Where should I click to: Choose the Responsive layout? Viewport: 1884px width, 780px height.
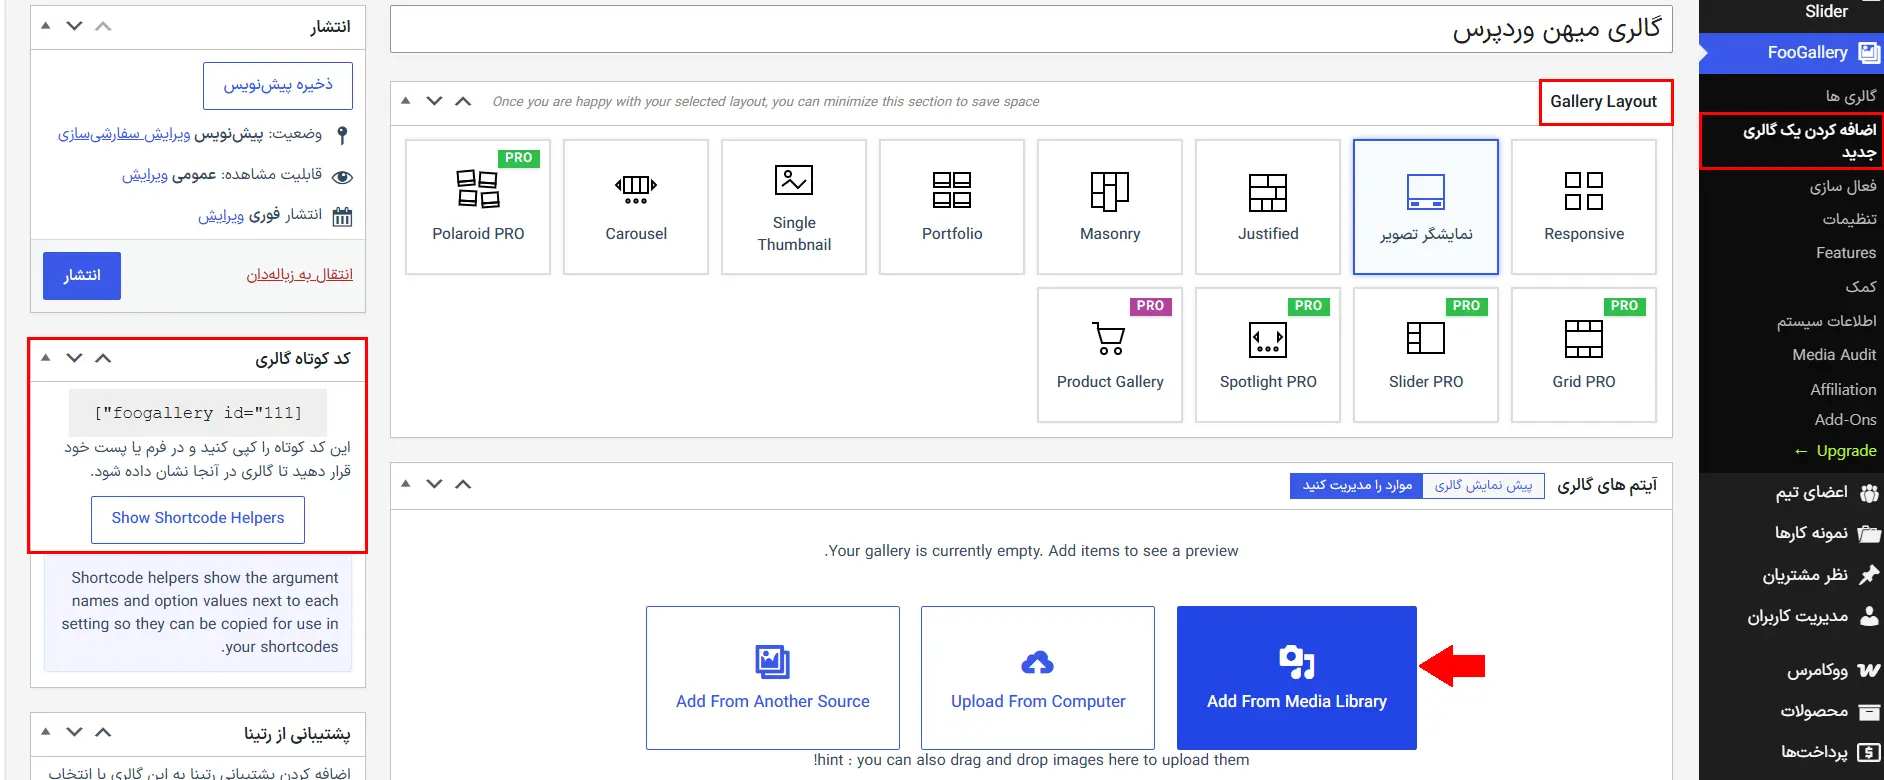coord(1584,207)
